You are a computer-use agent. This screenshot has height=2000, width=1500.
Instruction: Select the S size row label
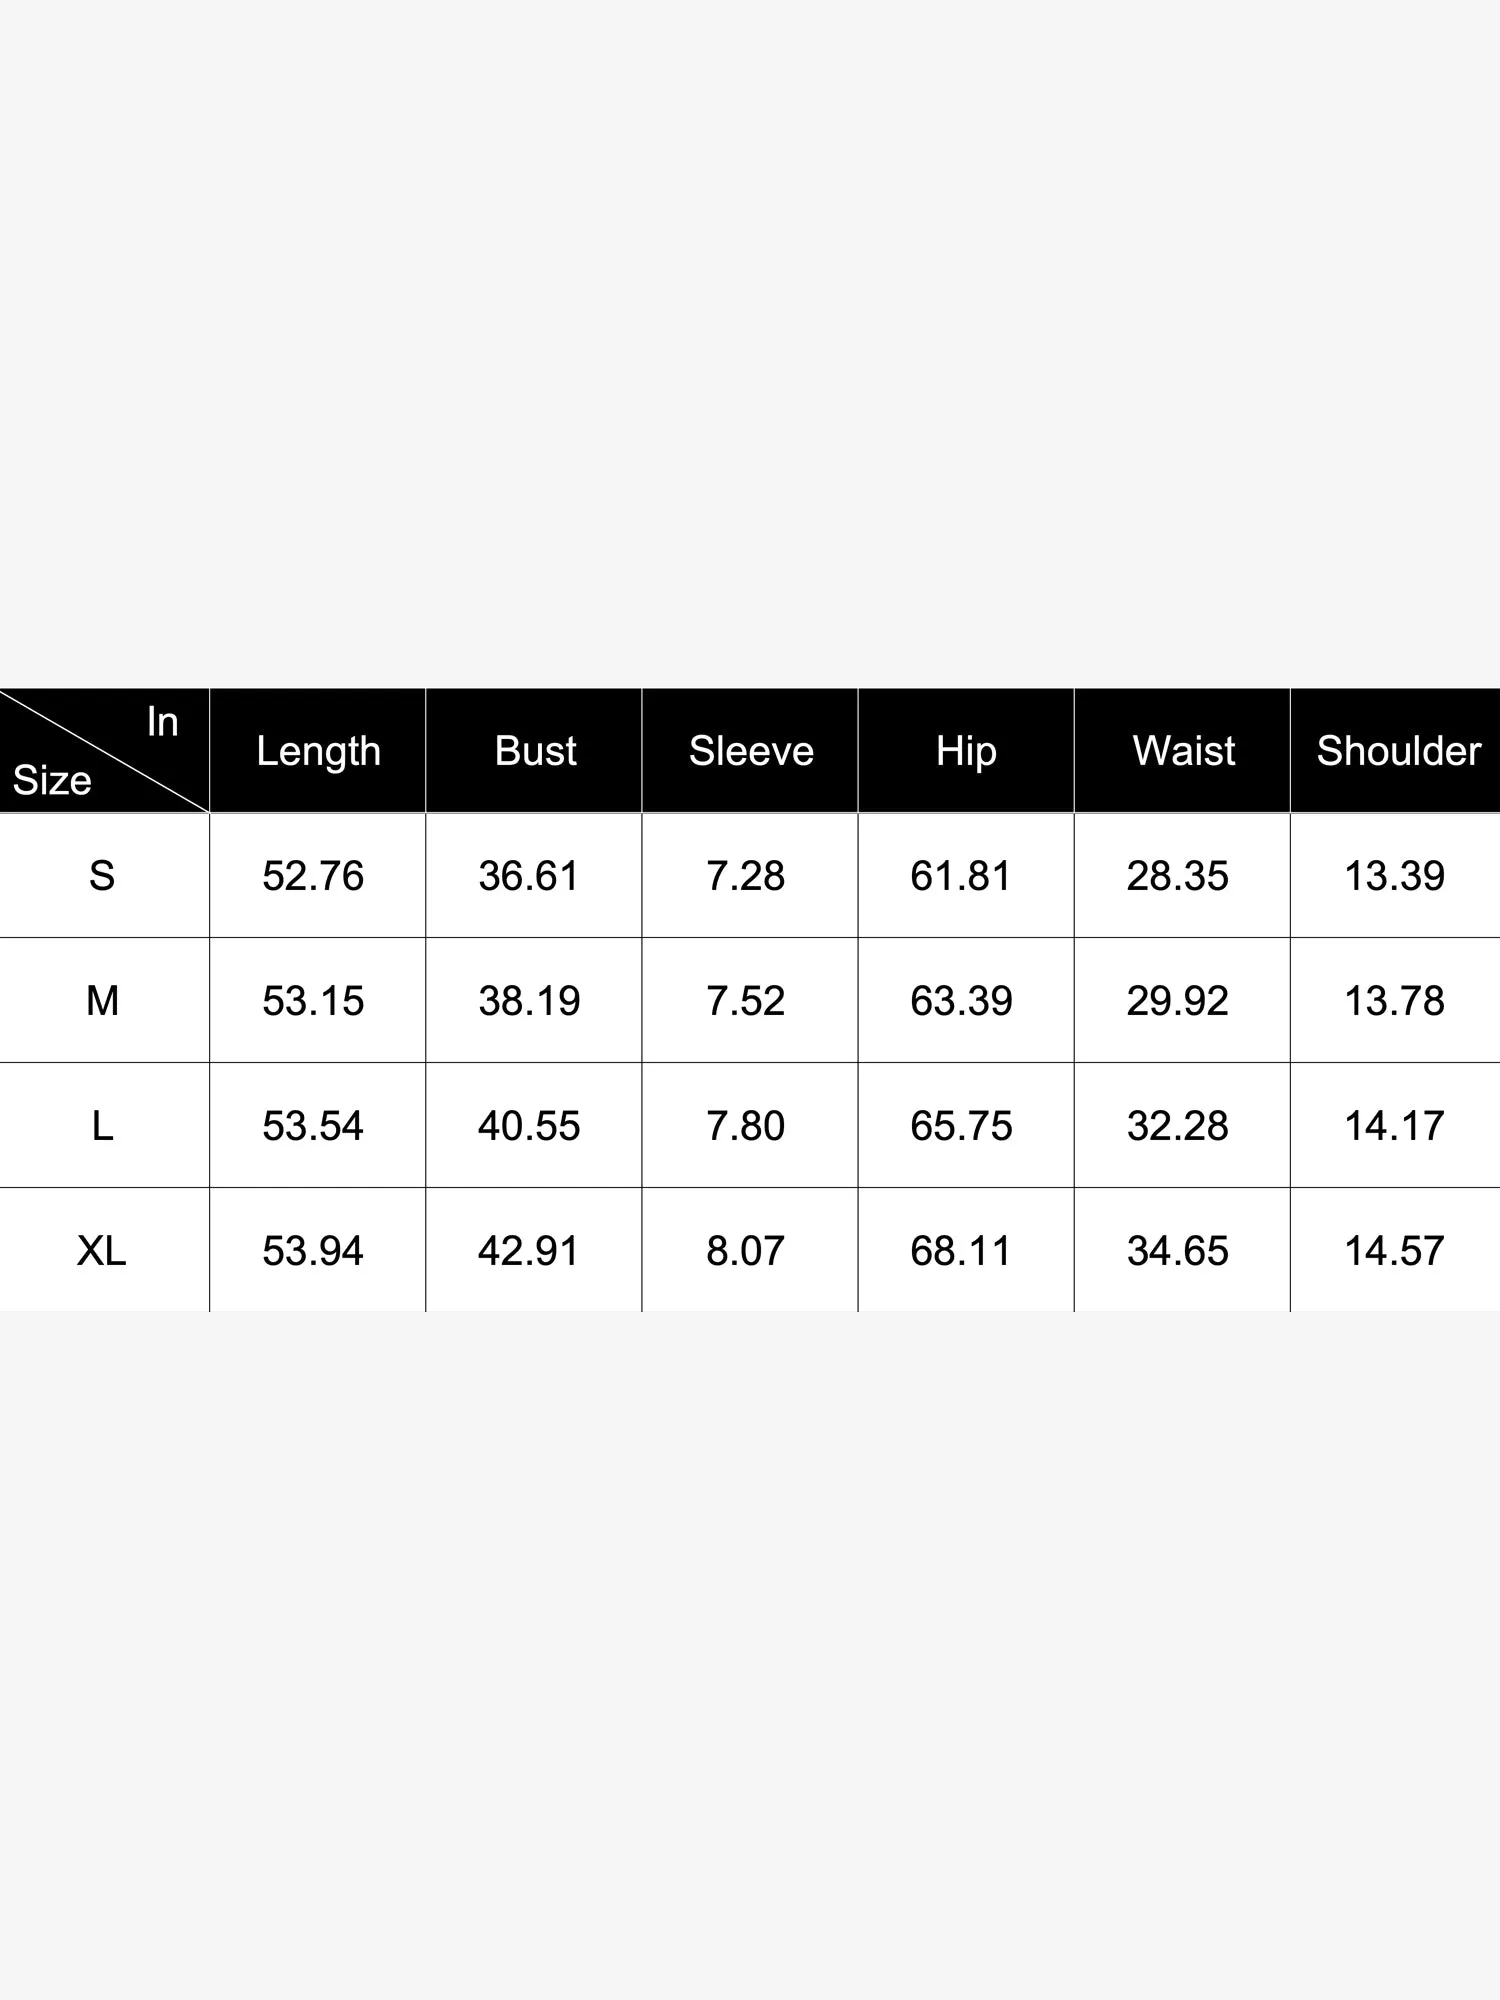click(102, 876)
